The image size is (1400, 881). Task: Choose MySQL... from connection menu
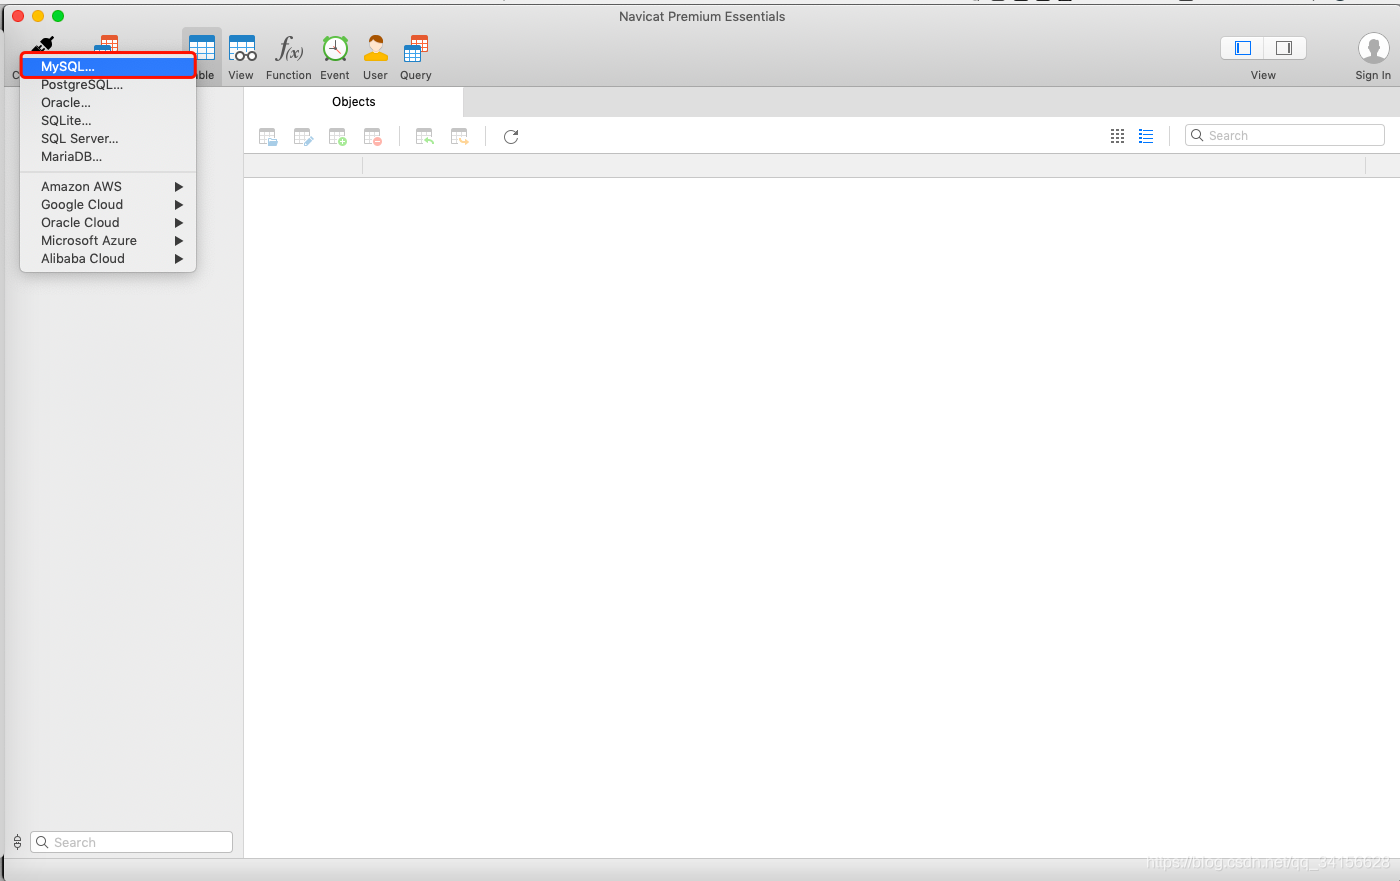(108, 67)
